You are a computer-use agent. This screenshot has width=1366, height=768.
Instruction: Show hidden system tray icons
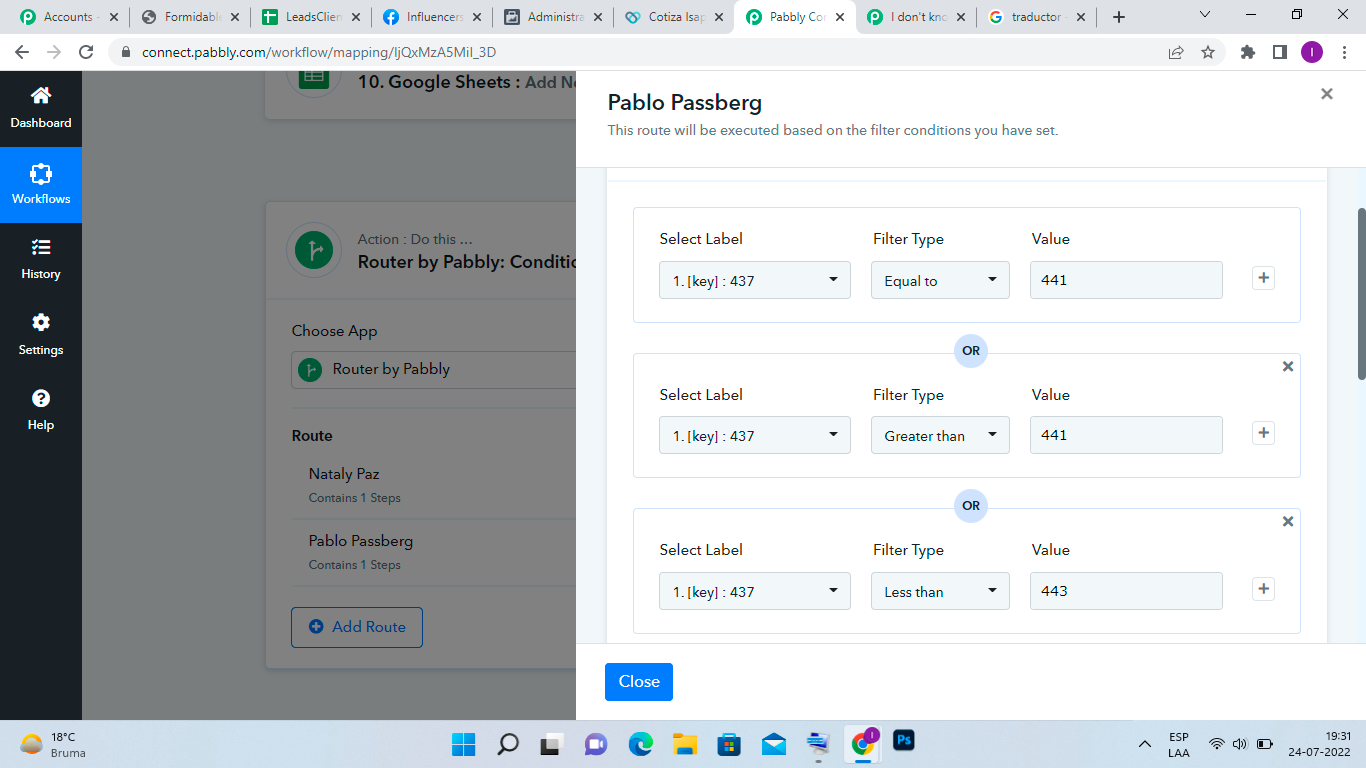click(1145, 744)
